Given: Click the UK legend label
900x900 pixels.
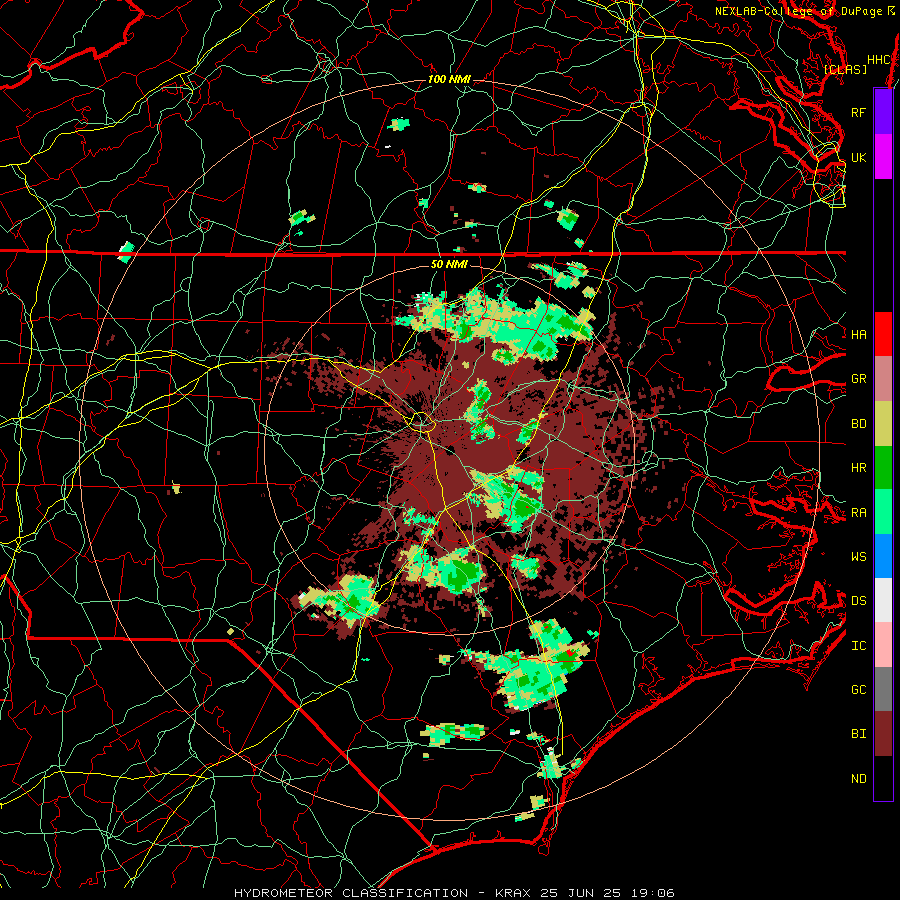Looking at the screenshot, I should pyautogui.click(x=858, y=157).
